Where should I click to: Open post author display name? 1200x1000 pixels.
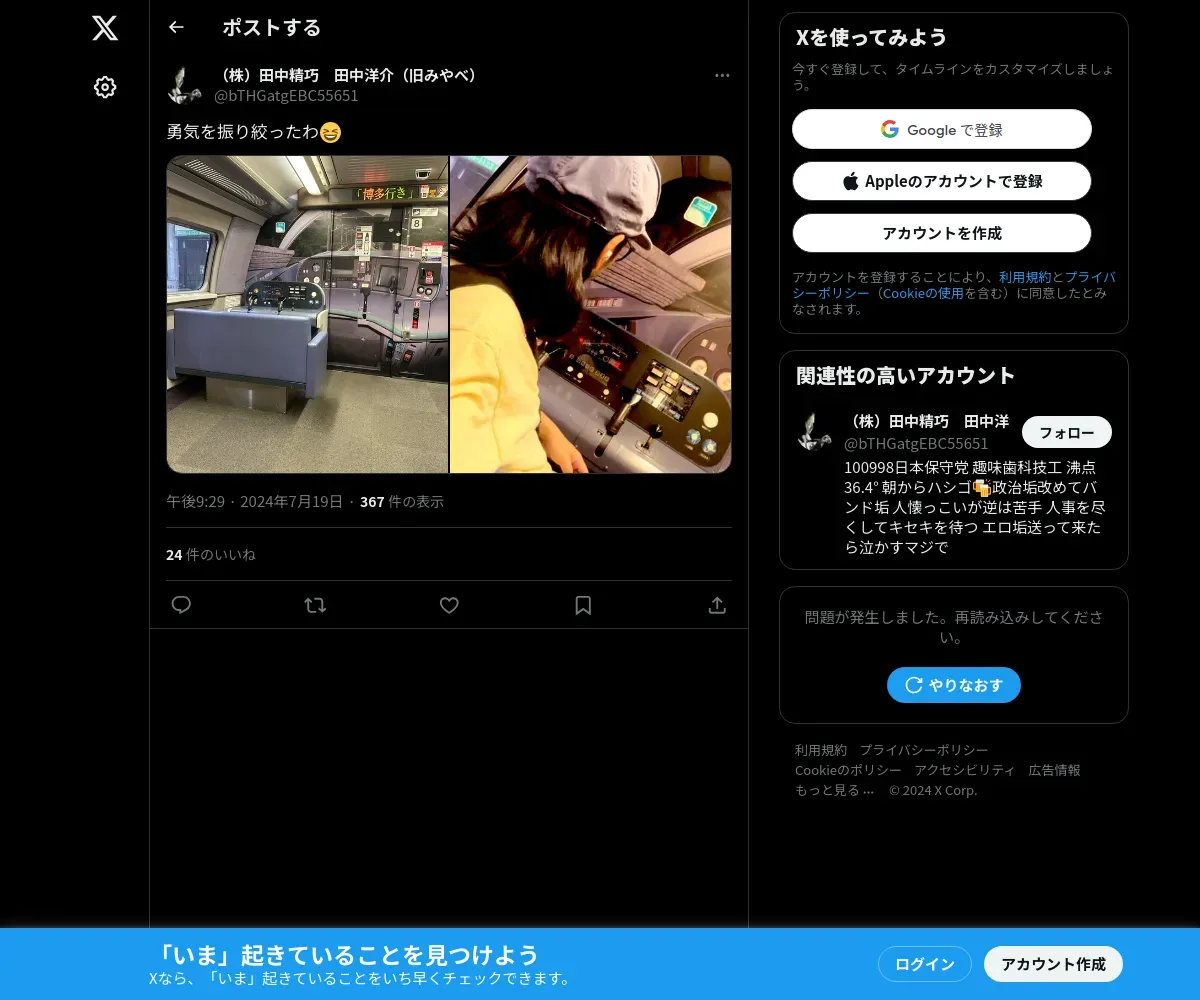(x=349, y=76)
